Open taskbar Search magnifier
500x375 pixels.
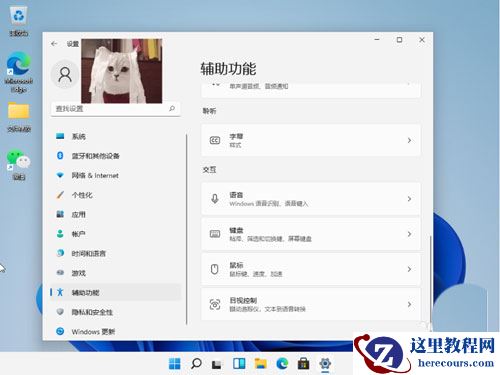[196, 363]
